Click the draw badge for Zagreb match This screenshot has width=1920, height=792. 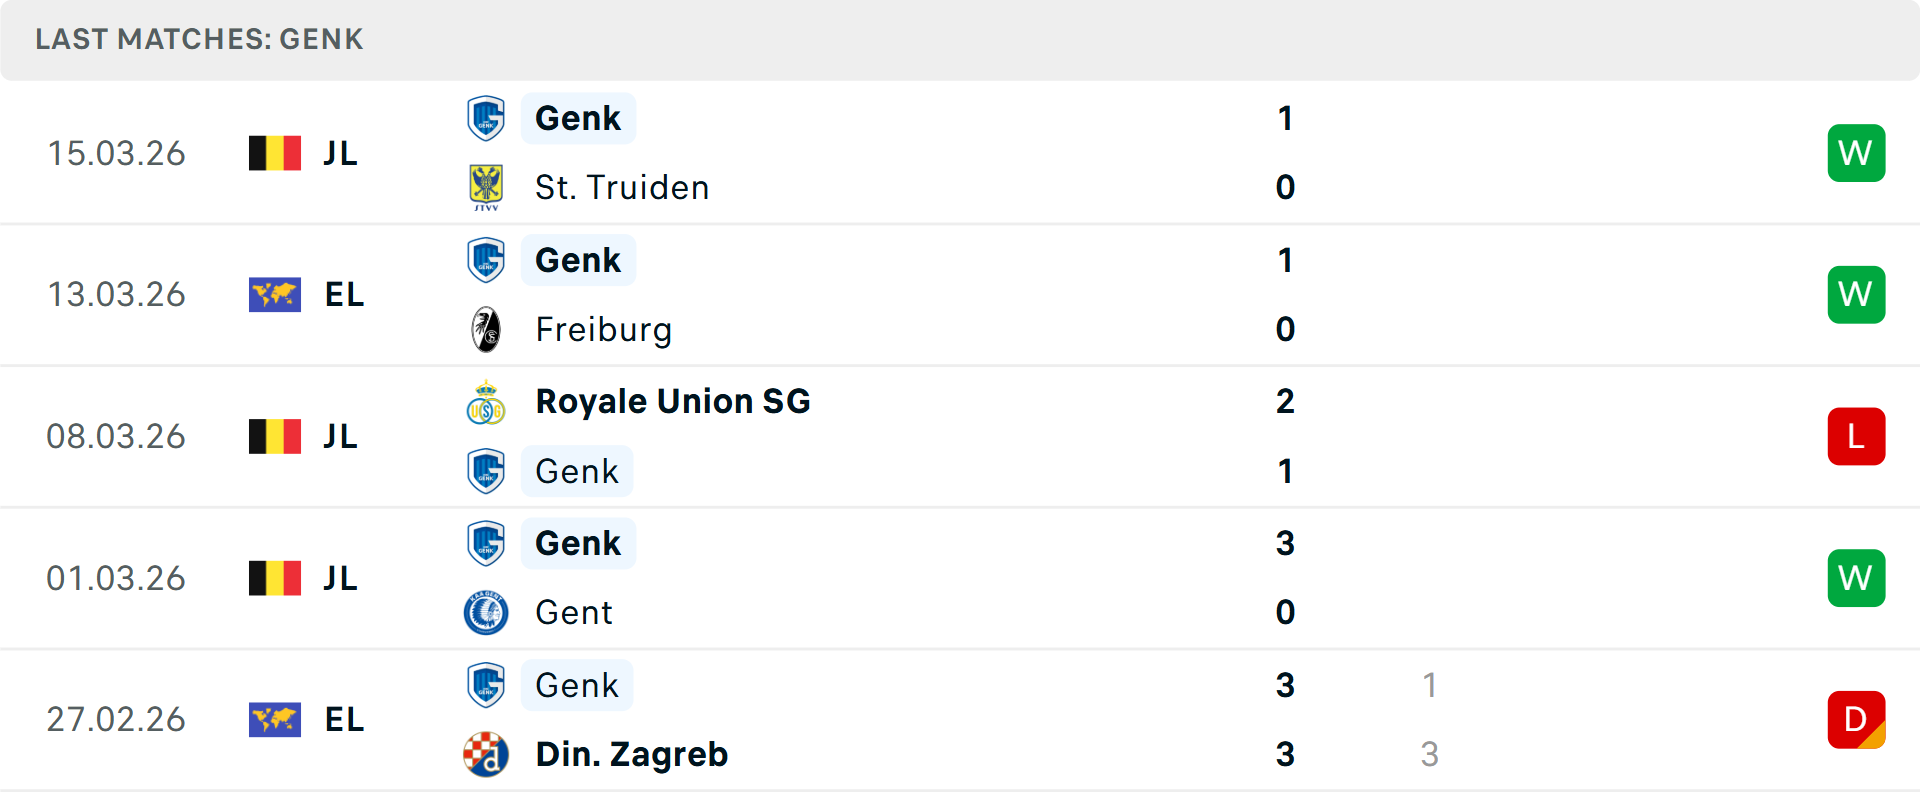coord(1856,720)
